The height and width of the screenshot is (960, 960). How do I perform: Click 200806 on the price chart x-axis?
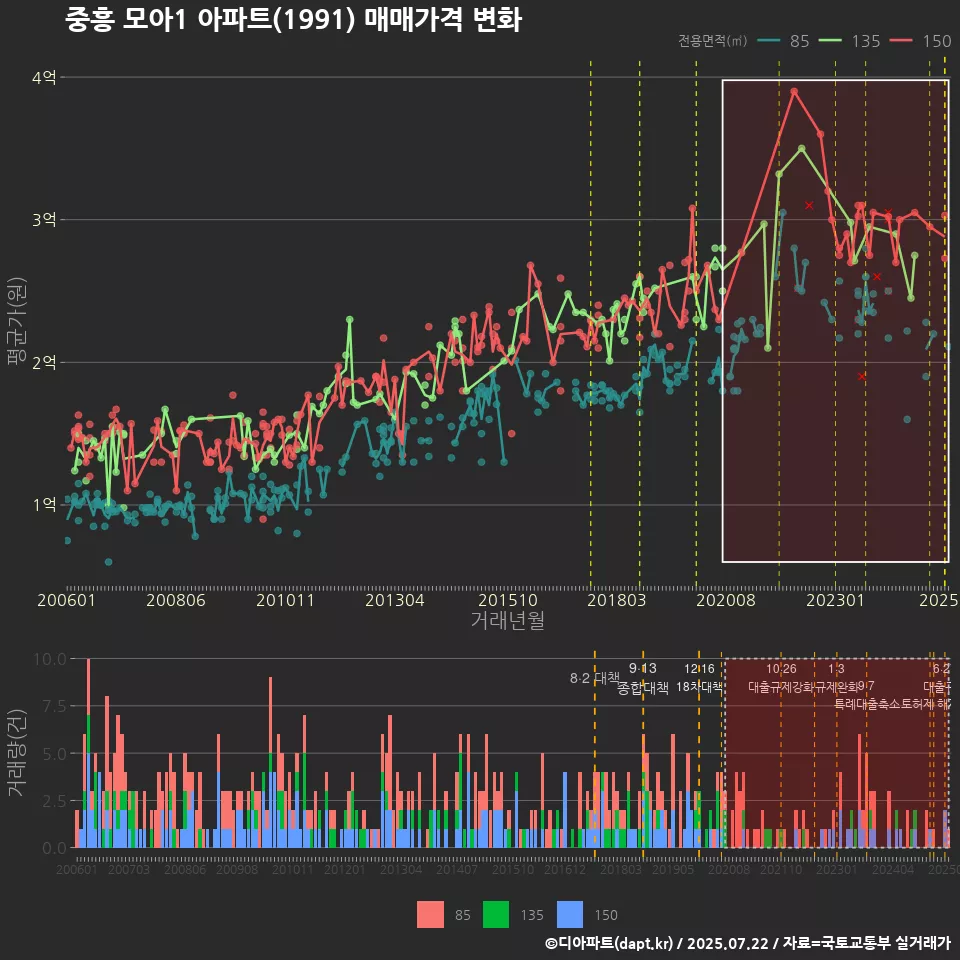176,600
